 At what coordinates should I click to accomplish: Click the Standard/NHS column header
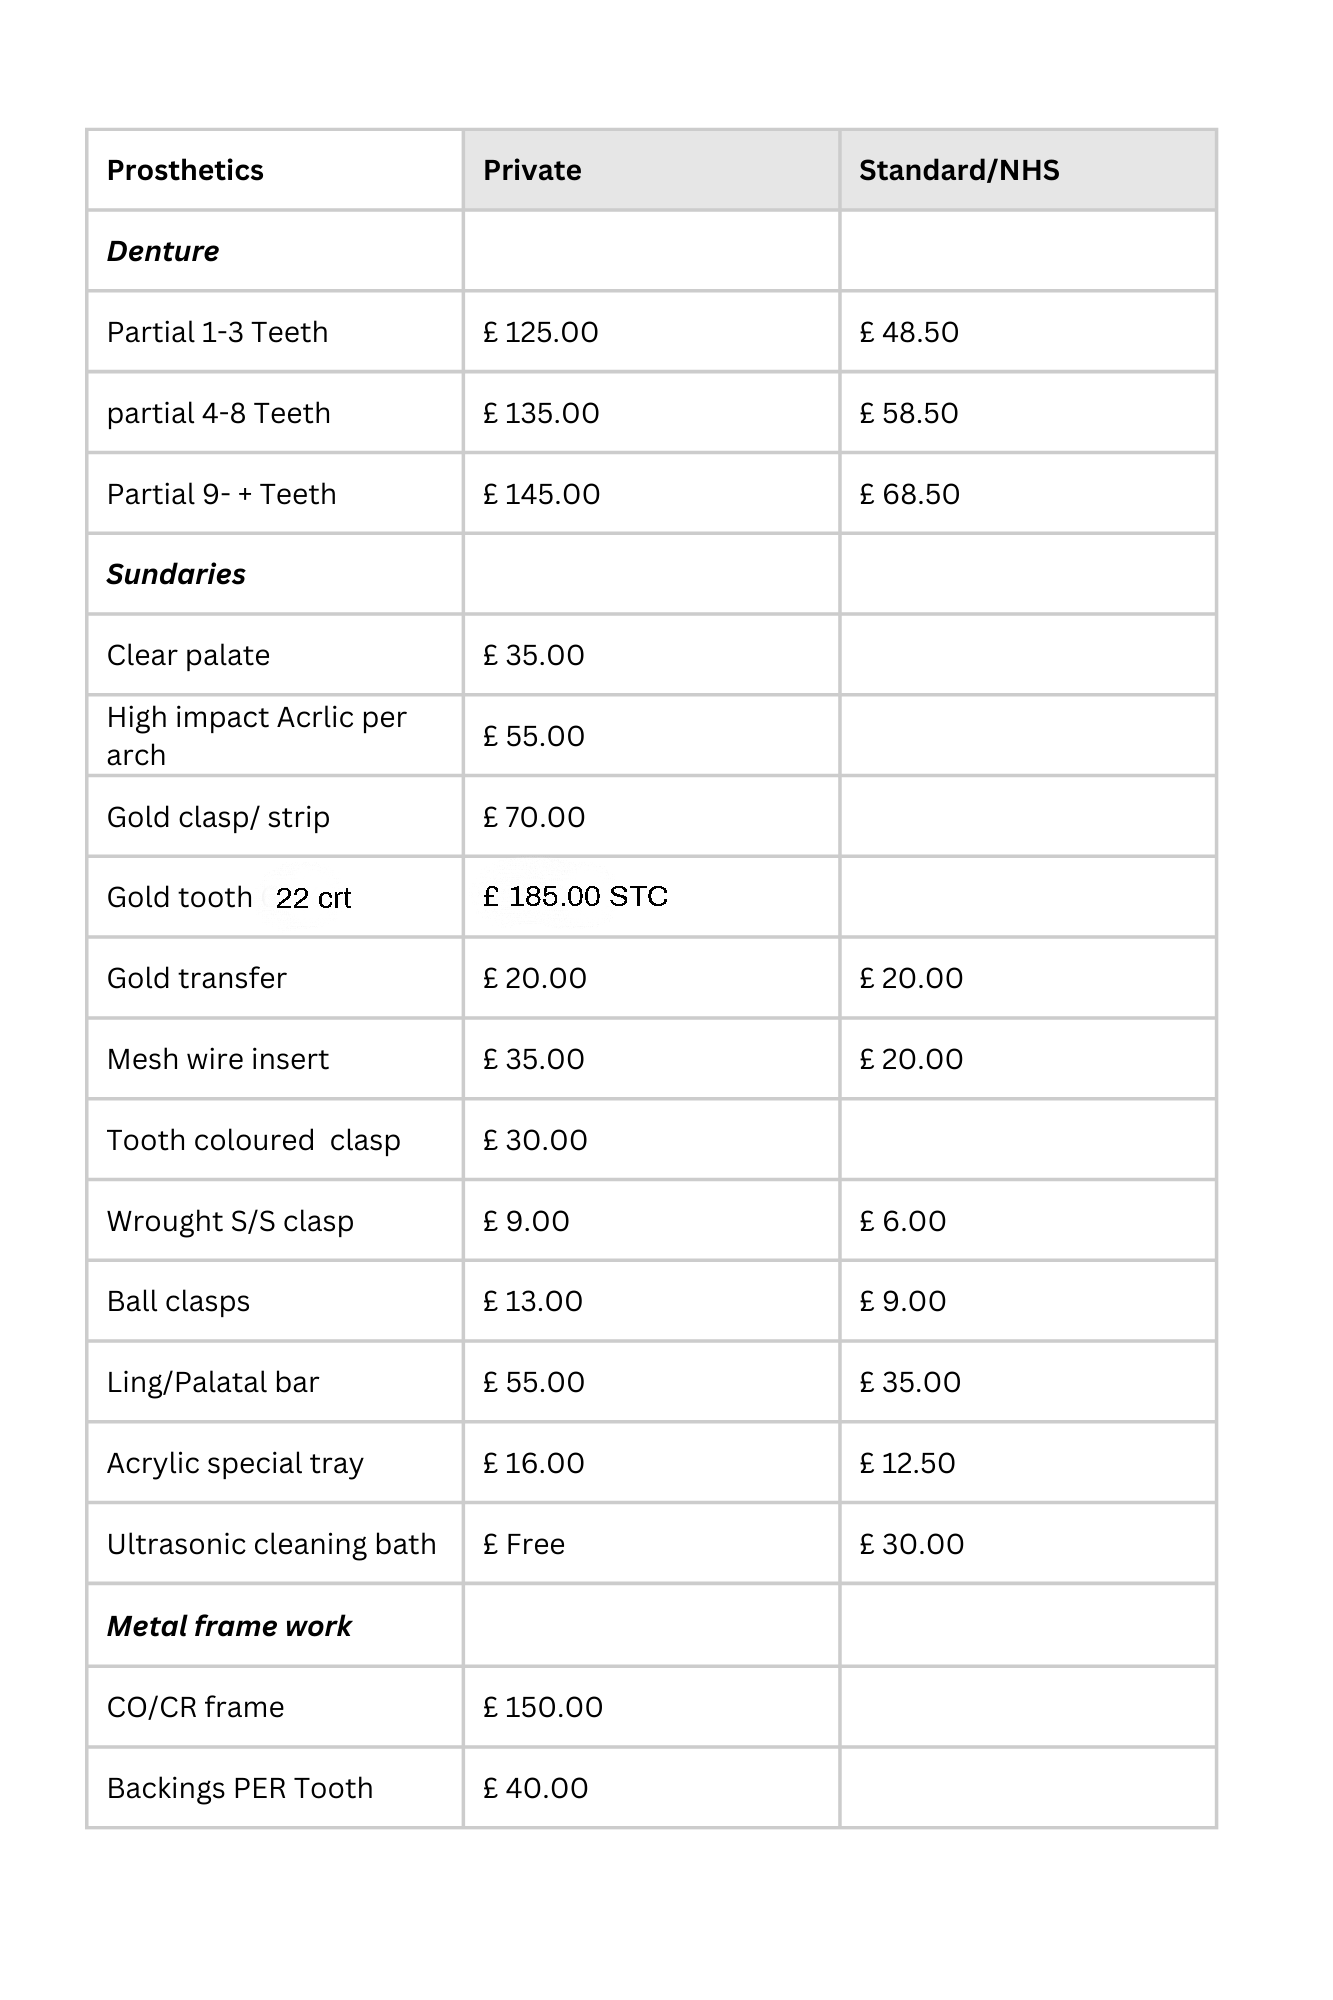[959, 170]
